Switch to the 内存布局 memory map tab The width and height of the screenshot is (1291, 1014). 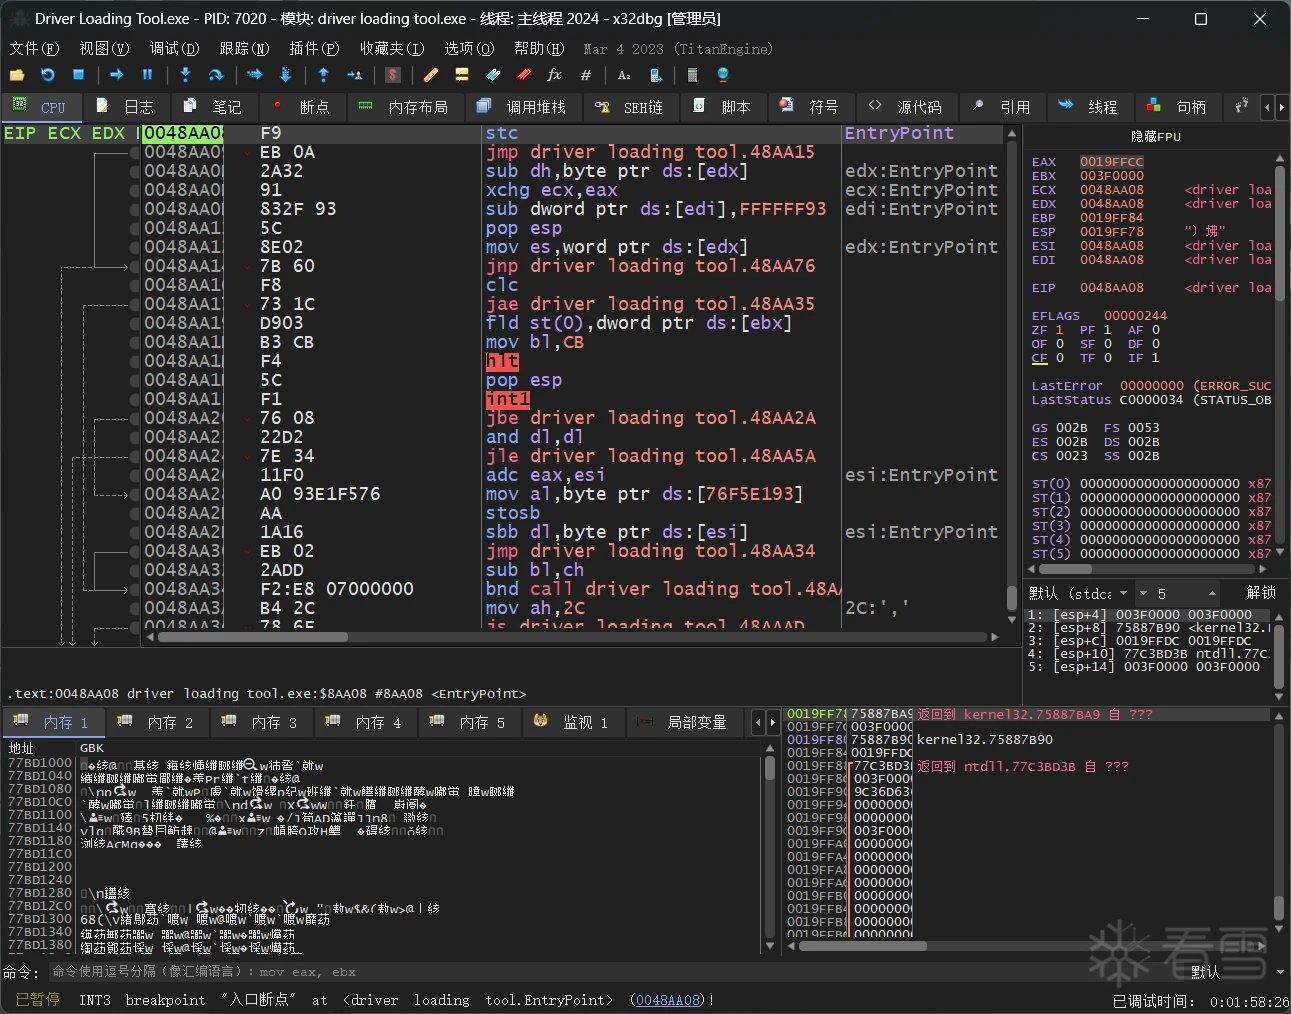coord(403,107)
